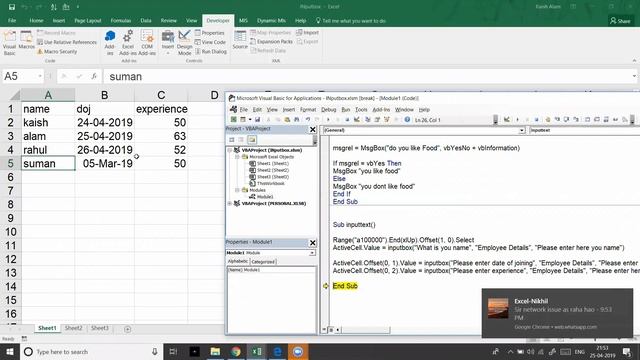The image size is (640, 360).
Task: Click the Windows taskbar search box
Action: [92, 351]
